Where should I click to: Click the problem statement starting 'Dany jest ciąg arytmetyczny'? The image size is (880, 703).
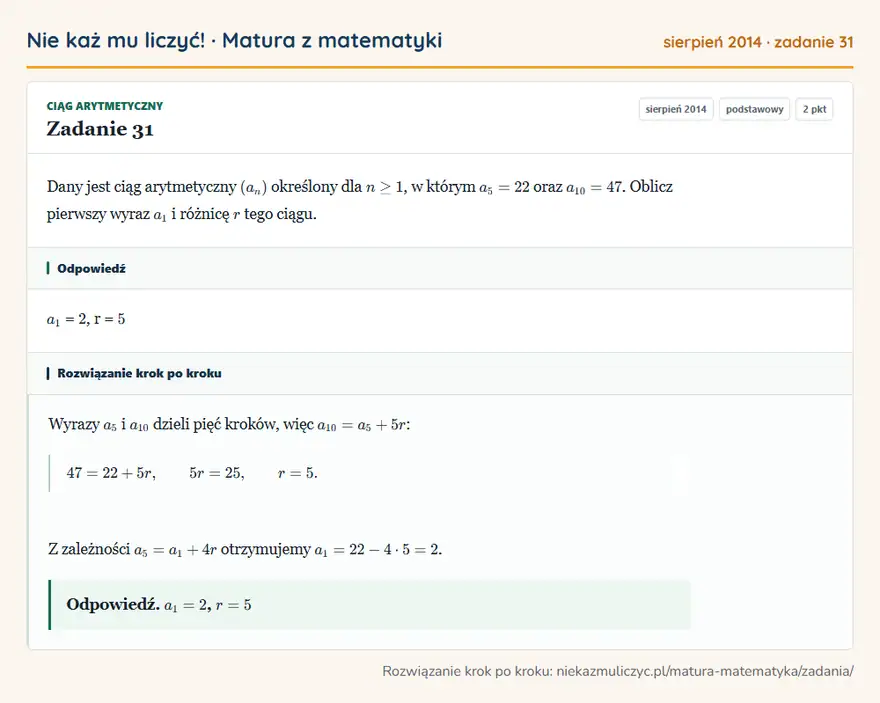coord(360,200)
